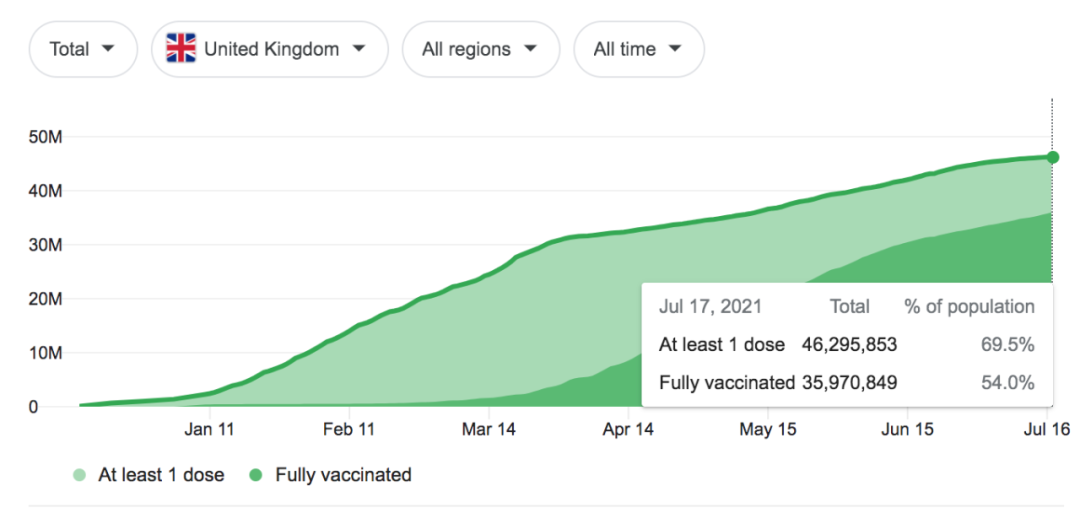Open the Total metric dropdown
This screenshot has height=508, width=1080.
[x=82, y=49]
